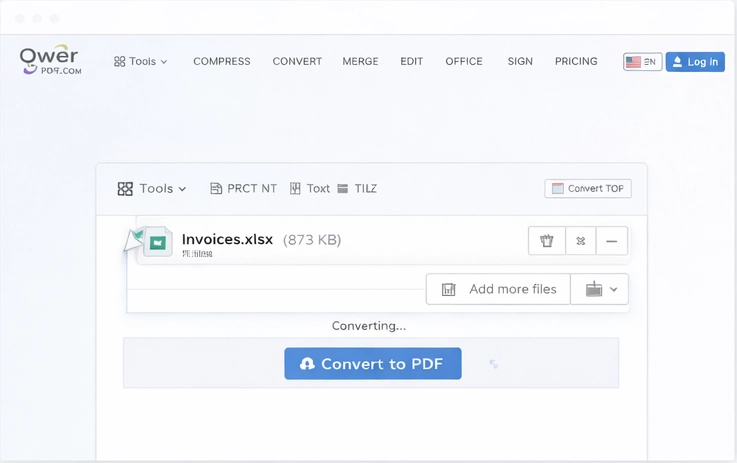Screen dimensions: 737x463
Task: Open the MERGE menu
Action: [x=360, y=62]
